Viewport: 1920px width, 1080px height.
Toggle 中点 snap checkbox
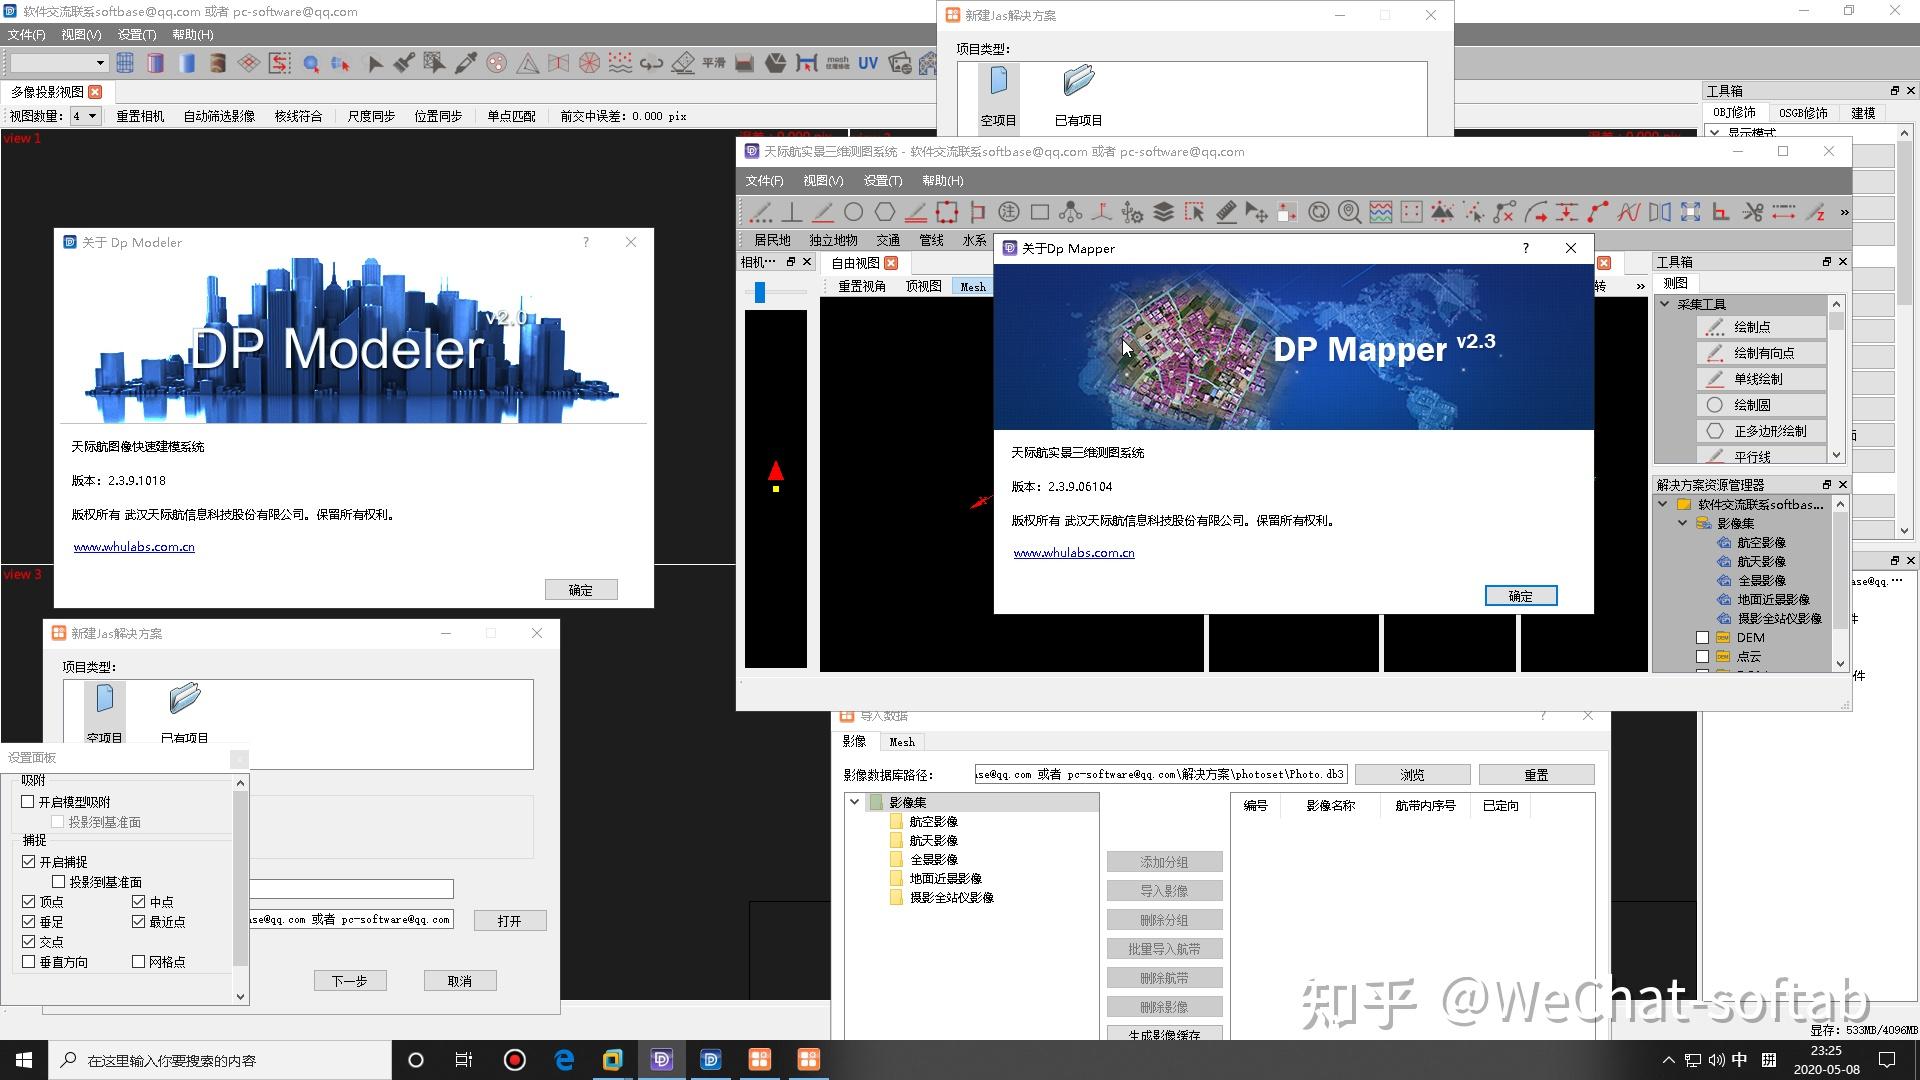[x=138, y=902]
